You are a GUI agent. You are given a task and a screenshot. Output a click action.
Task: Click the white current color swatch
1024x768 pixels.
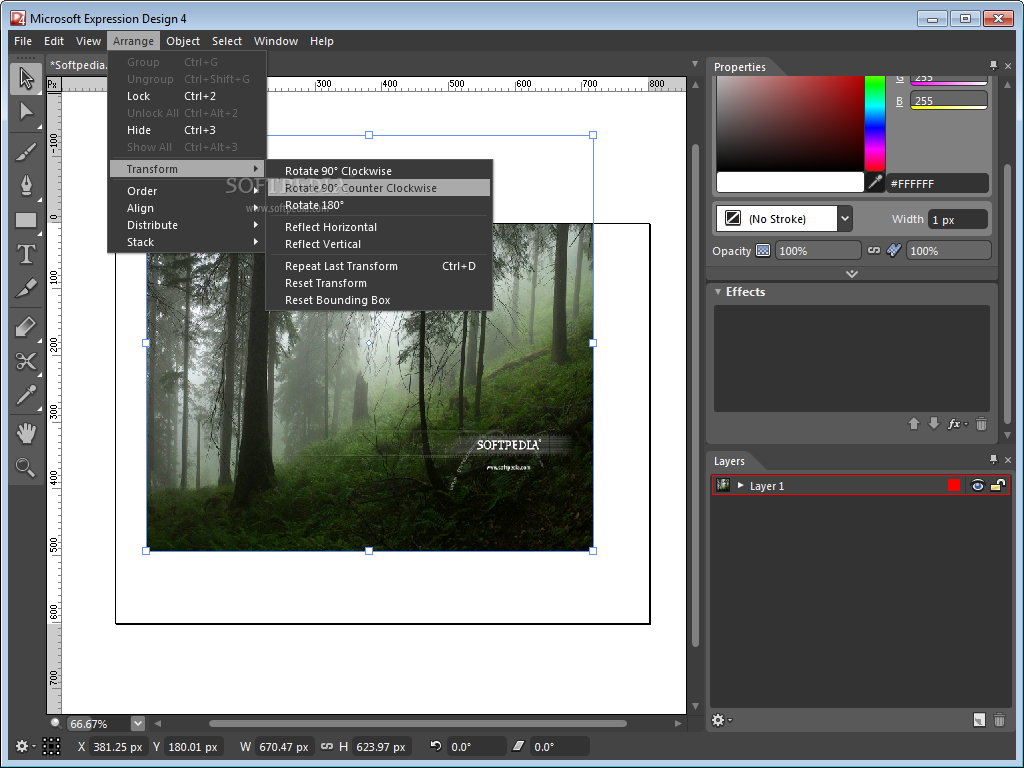coord(790,182)
